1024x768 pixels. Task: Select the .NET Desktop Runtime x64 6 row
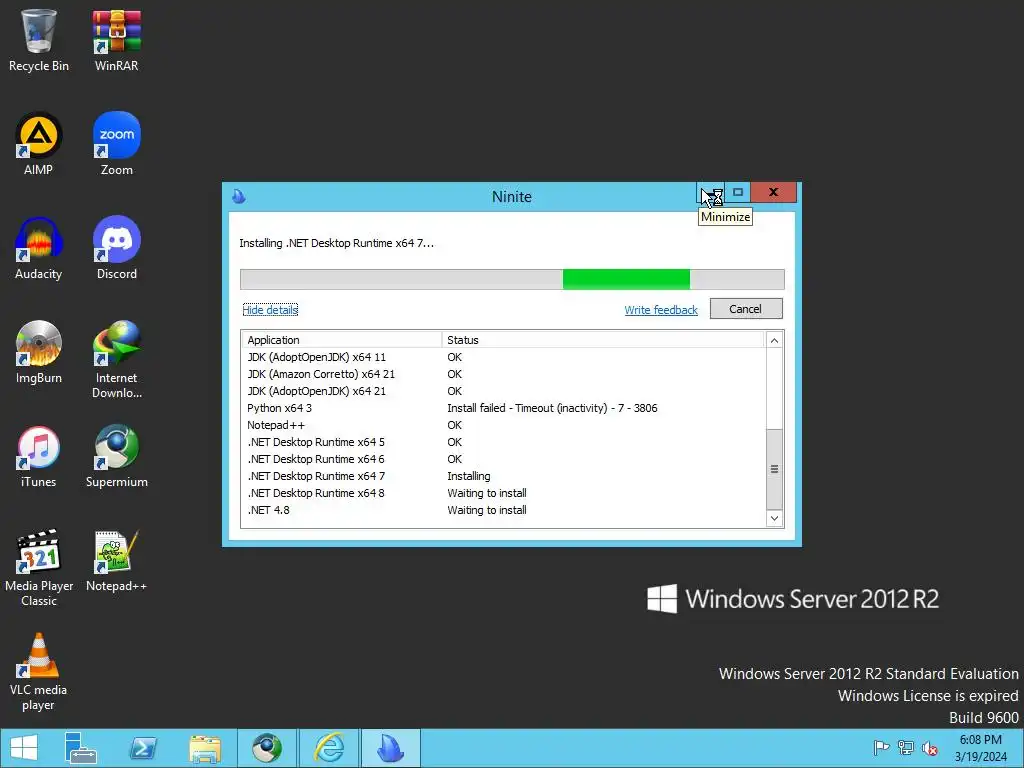[x=504, y=459]
